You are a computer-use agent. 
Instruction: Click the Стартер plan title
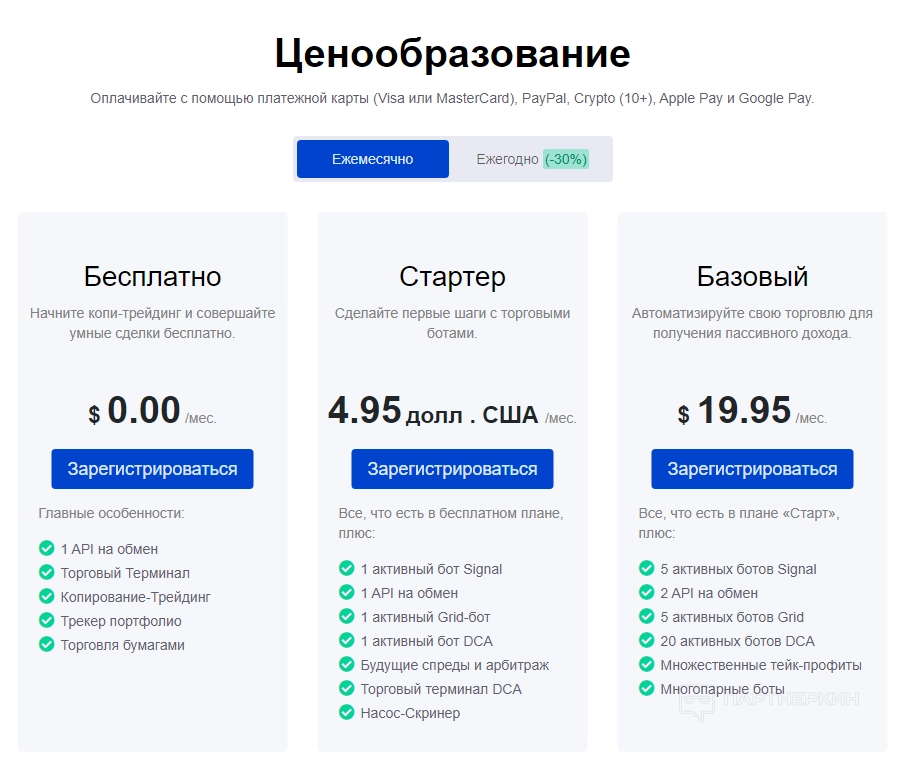[452, 277]
